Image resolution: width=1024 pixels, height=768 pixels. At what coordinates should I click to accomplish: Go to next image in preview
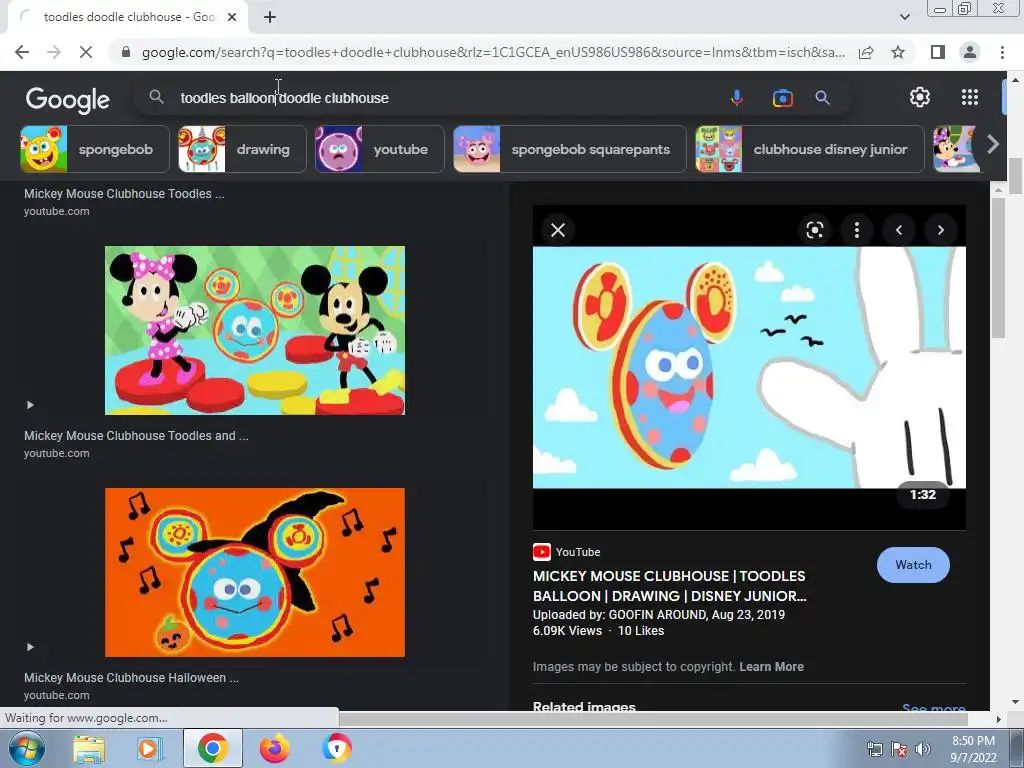point(940,230)
